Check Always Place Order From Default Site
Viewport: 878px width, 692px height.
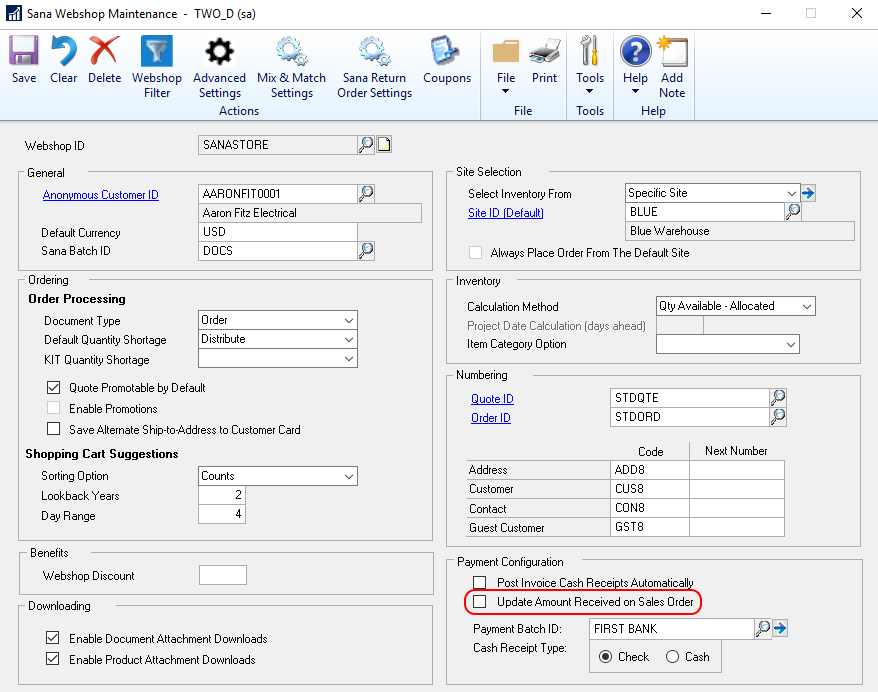pyautogui.click(x=475, y=253)
